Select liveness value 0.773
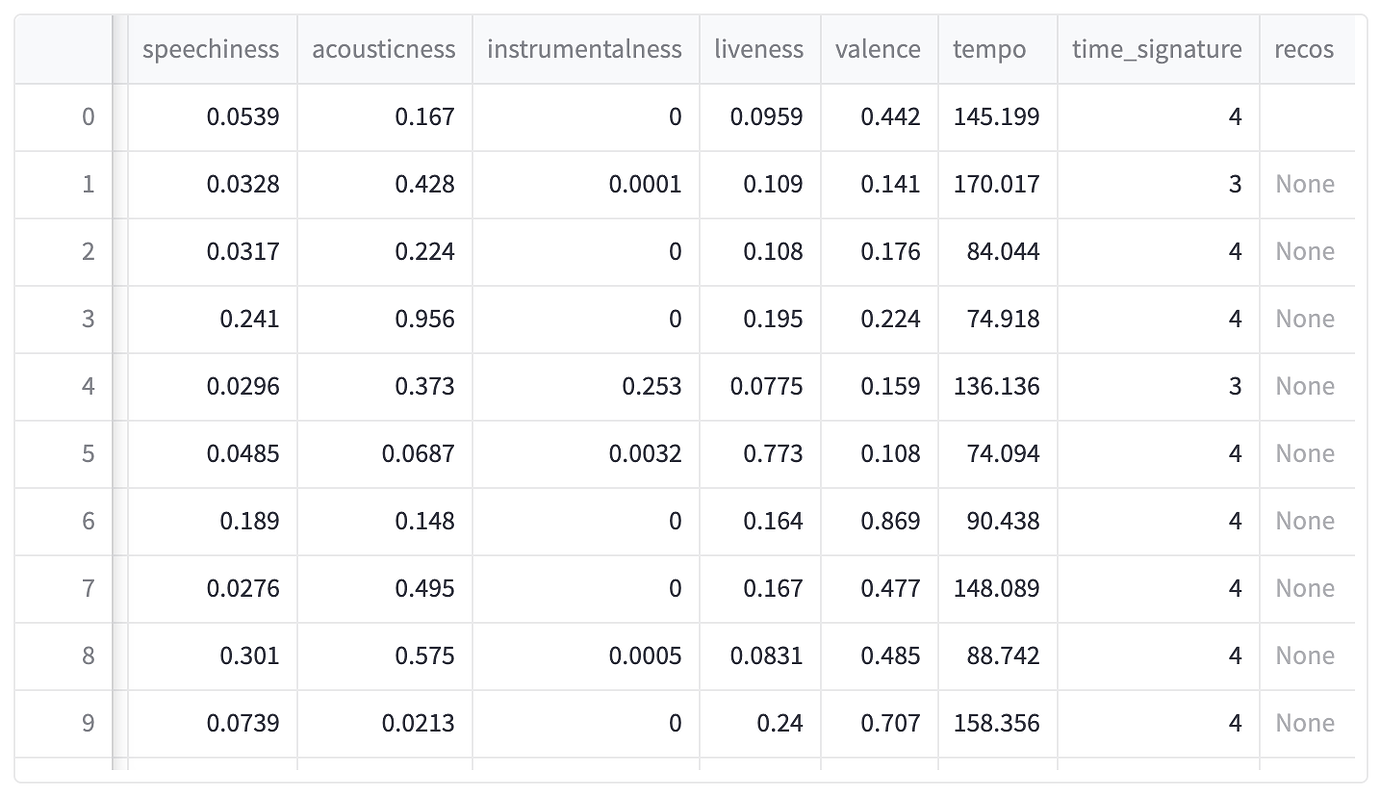 (x=773, y=454)
